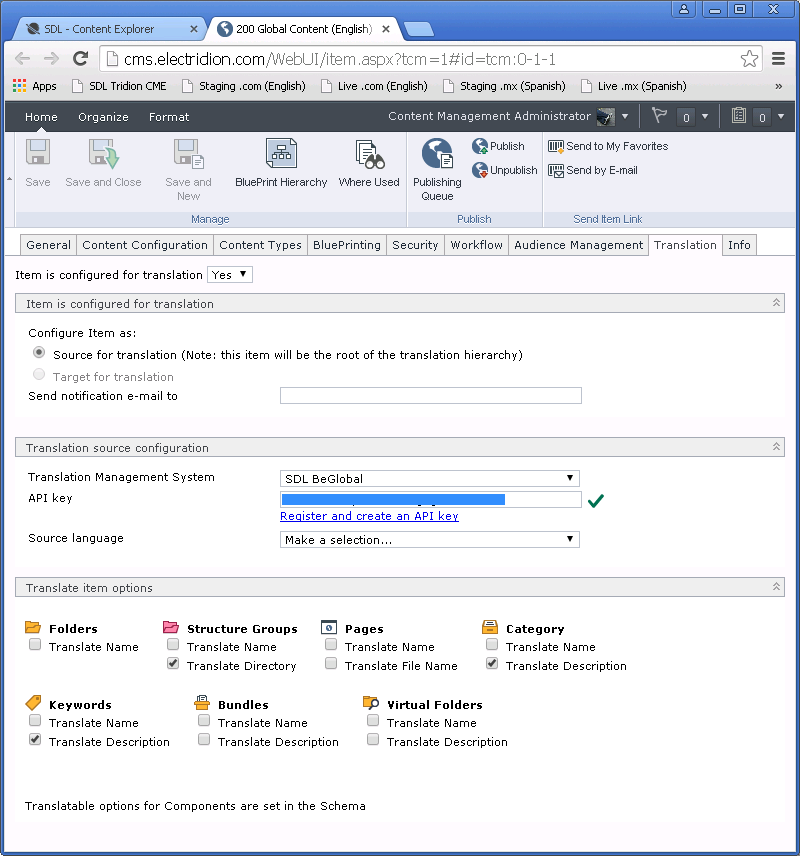800x856 pixels.
Task: Bookmark page with the star icon
Action: click(749, 59)
